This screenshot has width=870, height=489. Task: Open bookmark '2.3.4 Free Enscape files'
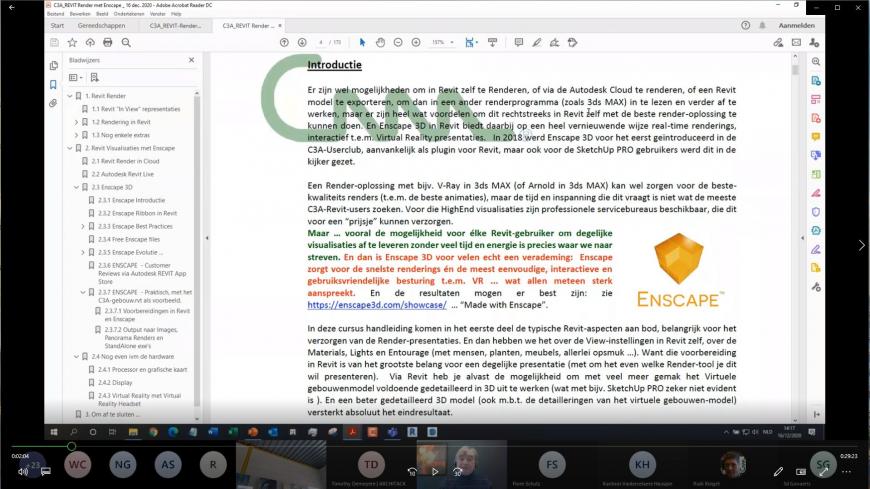click(129, 239)
